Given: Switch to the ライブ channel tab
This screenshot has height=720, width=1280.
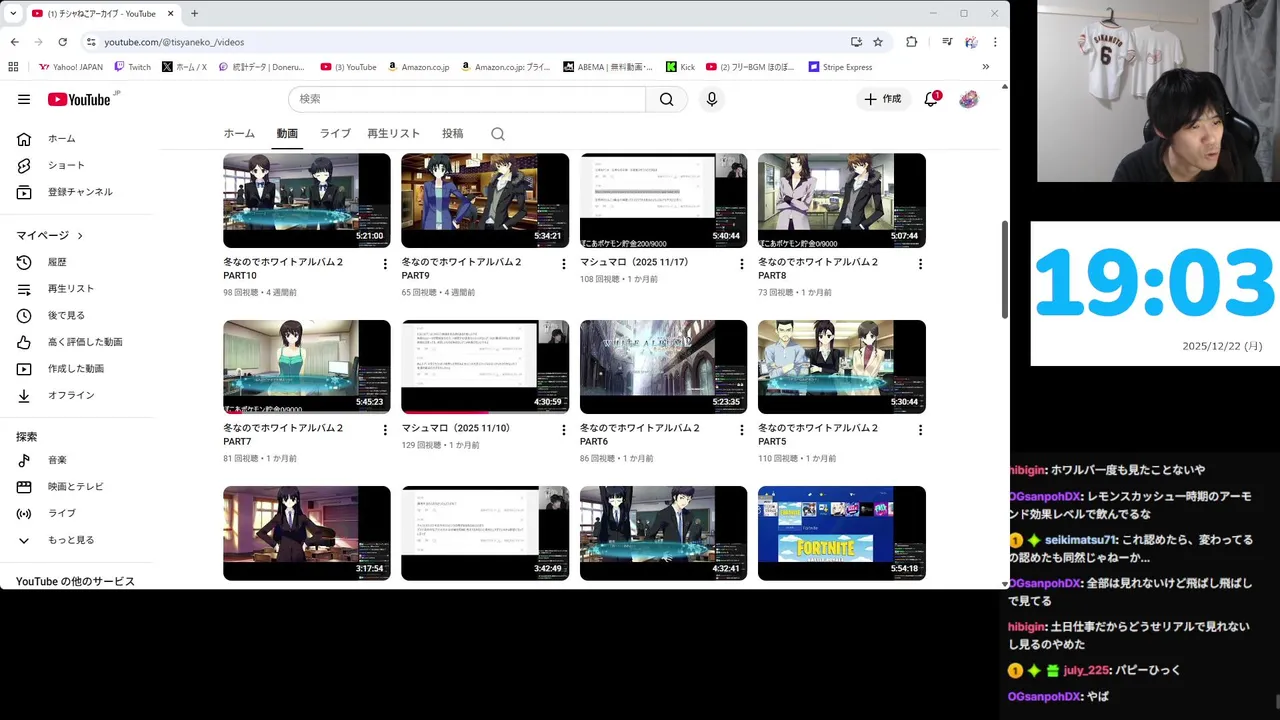Looking at the screenshot, I should tap(335, 134).
